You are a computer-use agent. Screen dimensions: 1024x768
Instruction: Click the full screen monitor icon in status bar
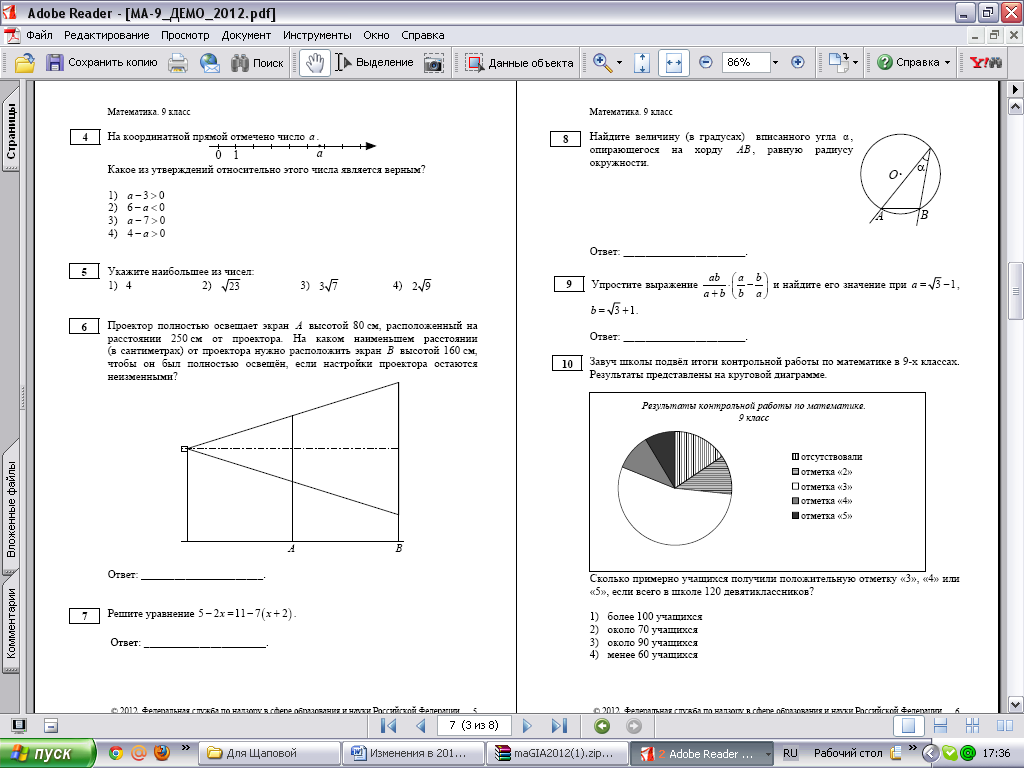(x=20, y=726)
